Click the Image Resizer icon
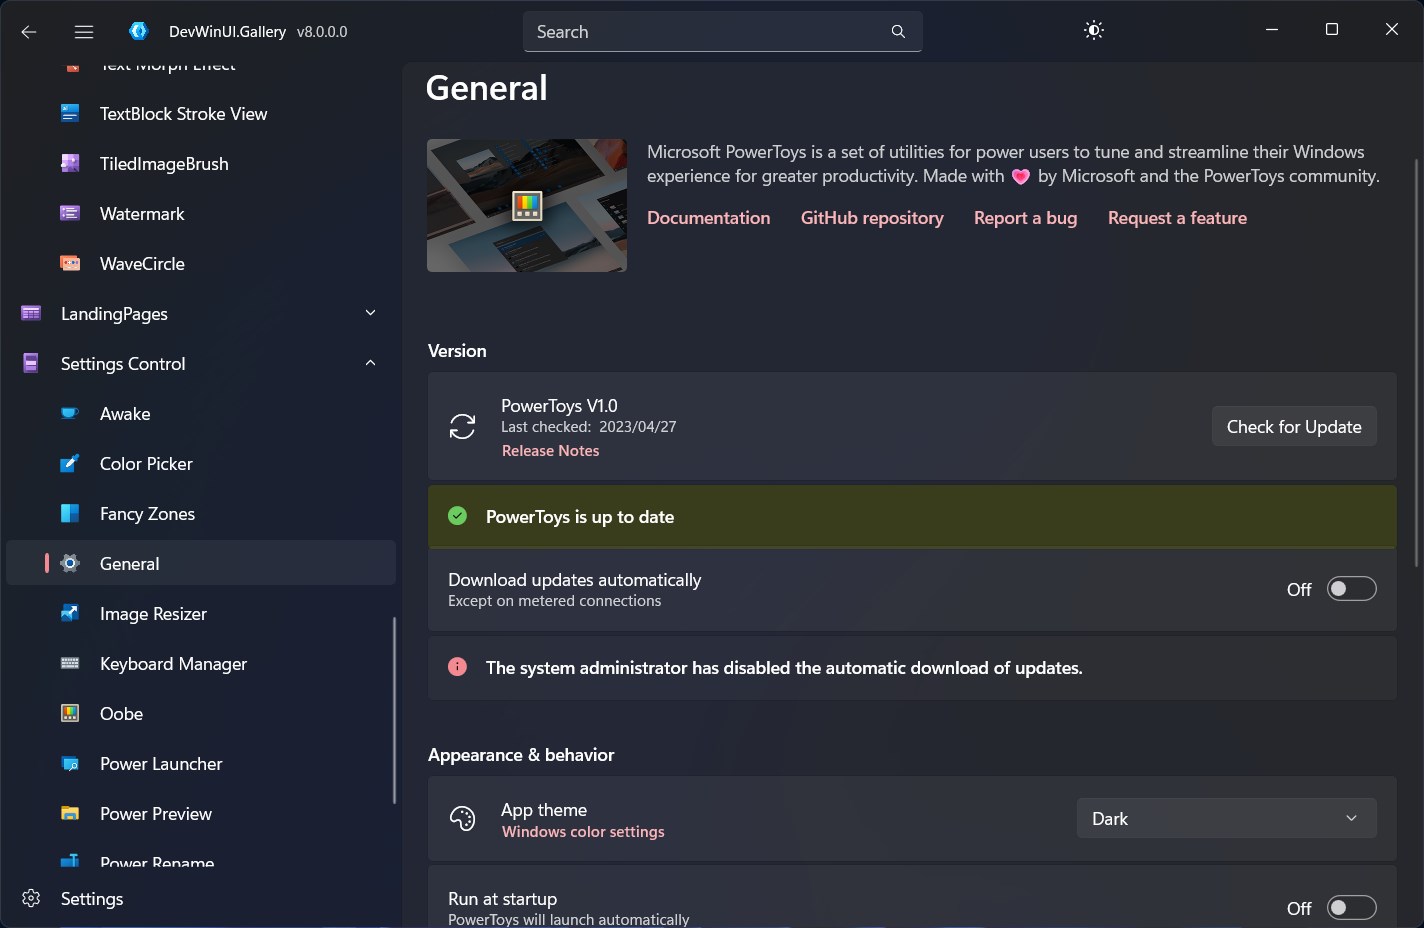The height and width of the screenshot is (928, 1424). coord(70,614)
